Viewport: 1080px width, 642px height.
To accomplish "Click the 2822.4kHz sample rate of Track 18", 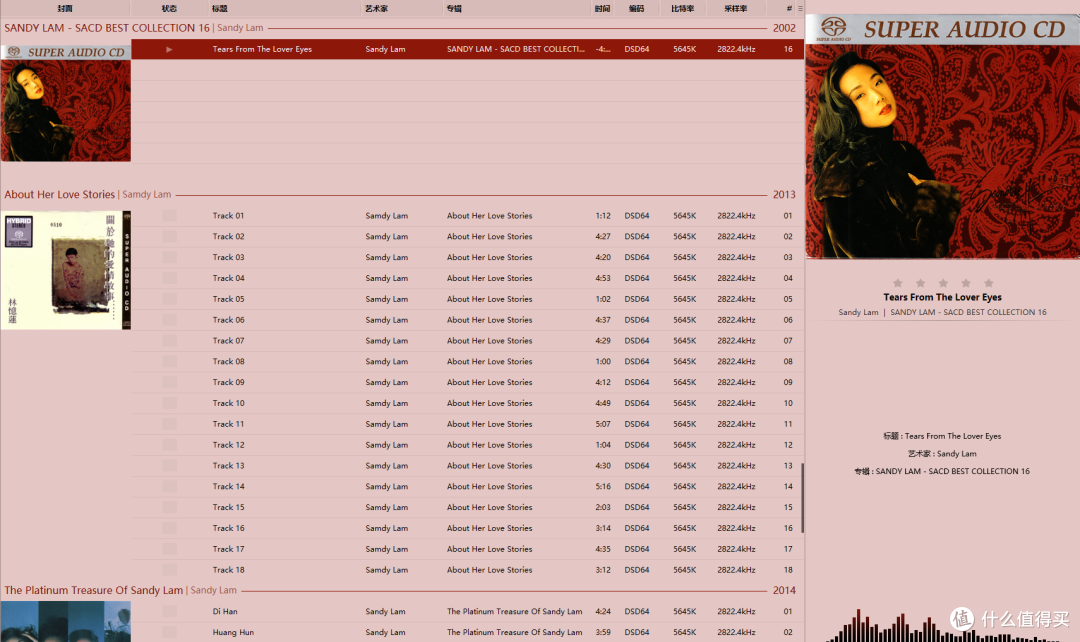I will (x=736, y=570).
